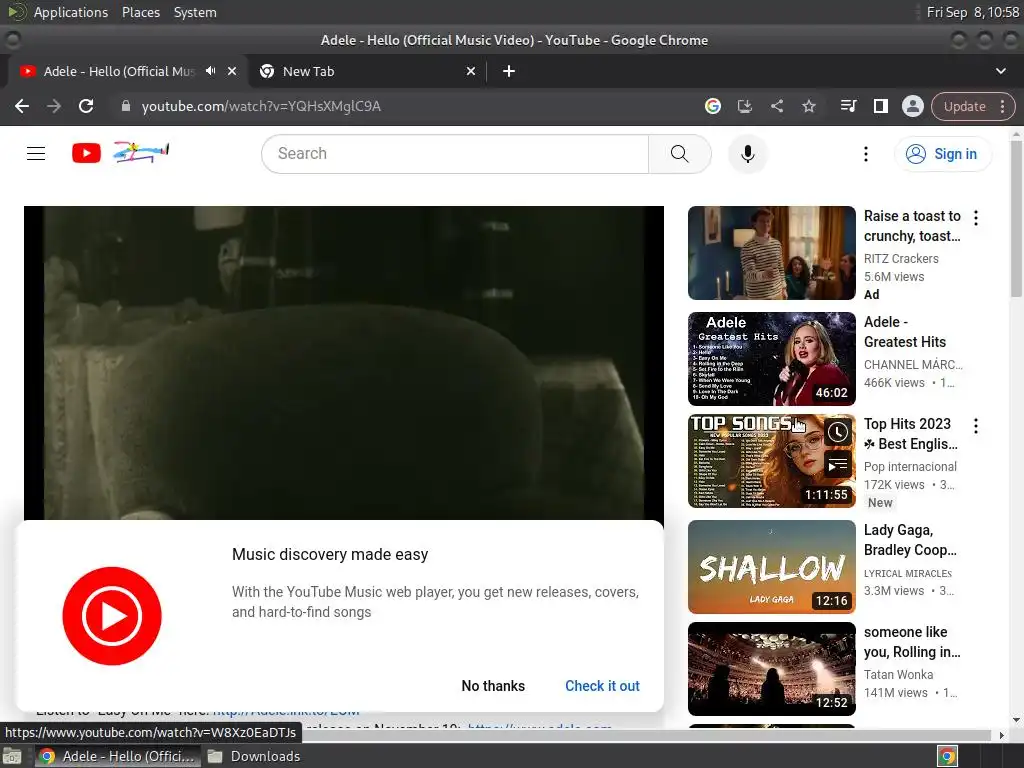Open the RITZ Crackers ad thumbnail

coord(771,253)
